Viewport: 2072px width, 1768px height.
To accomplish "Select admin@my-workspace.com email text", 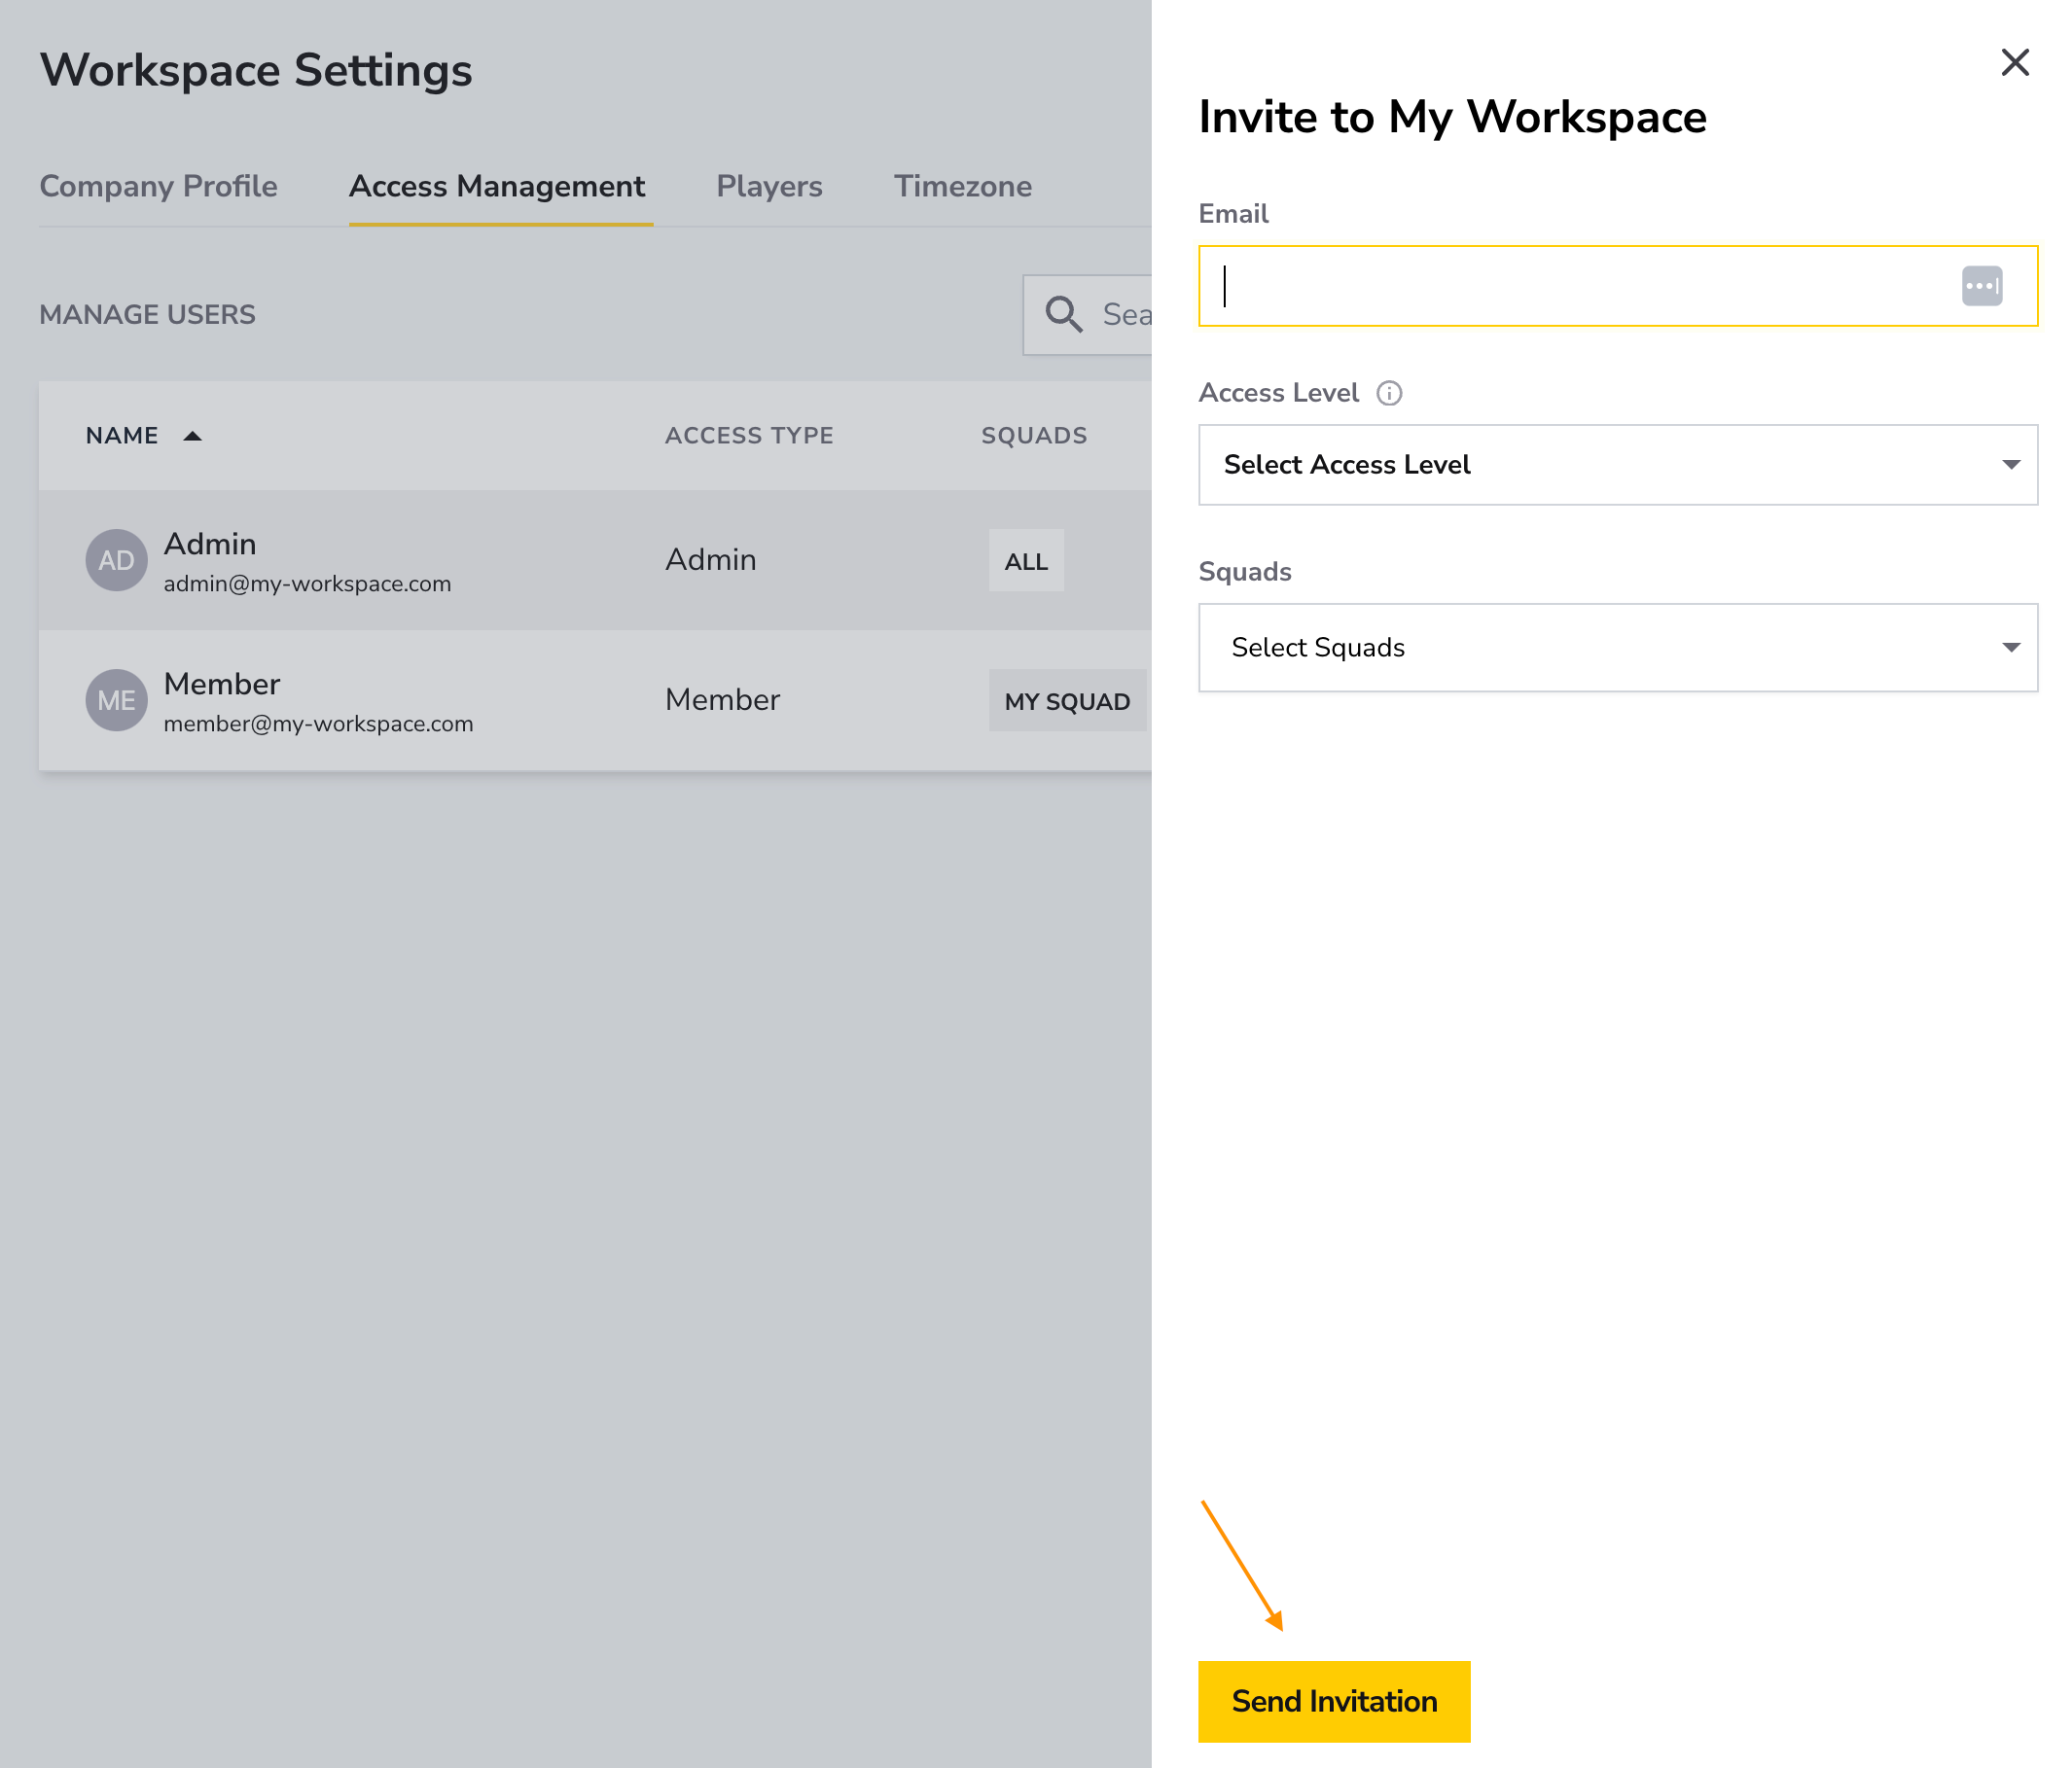I will coord(307,584).
